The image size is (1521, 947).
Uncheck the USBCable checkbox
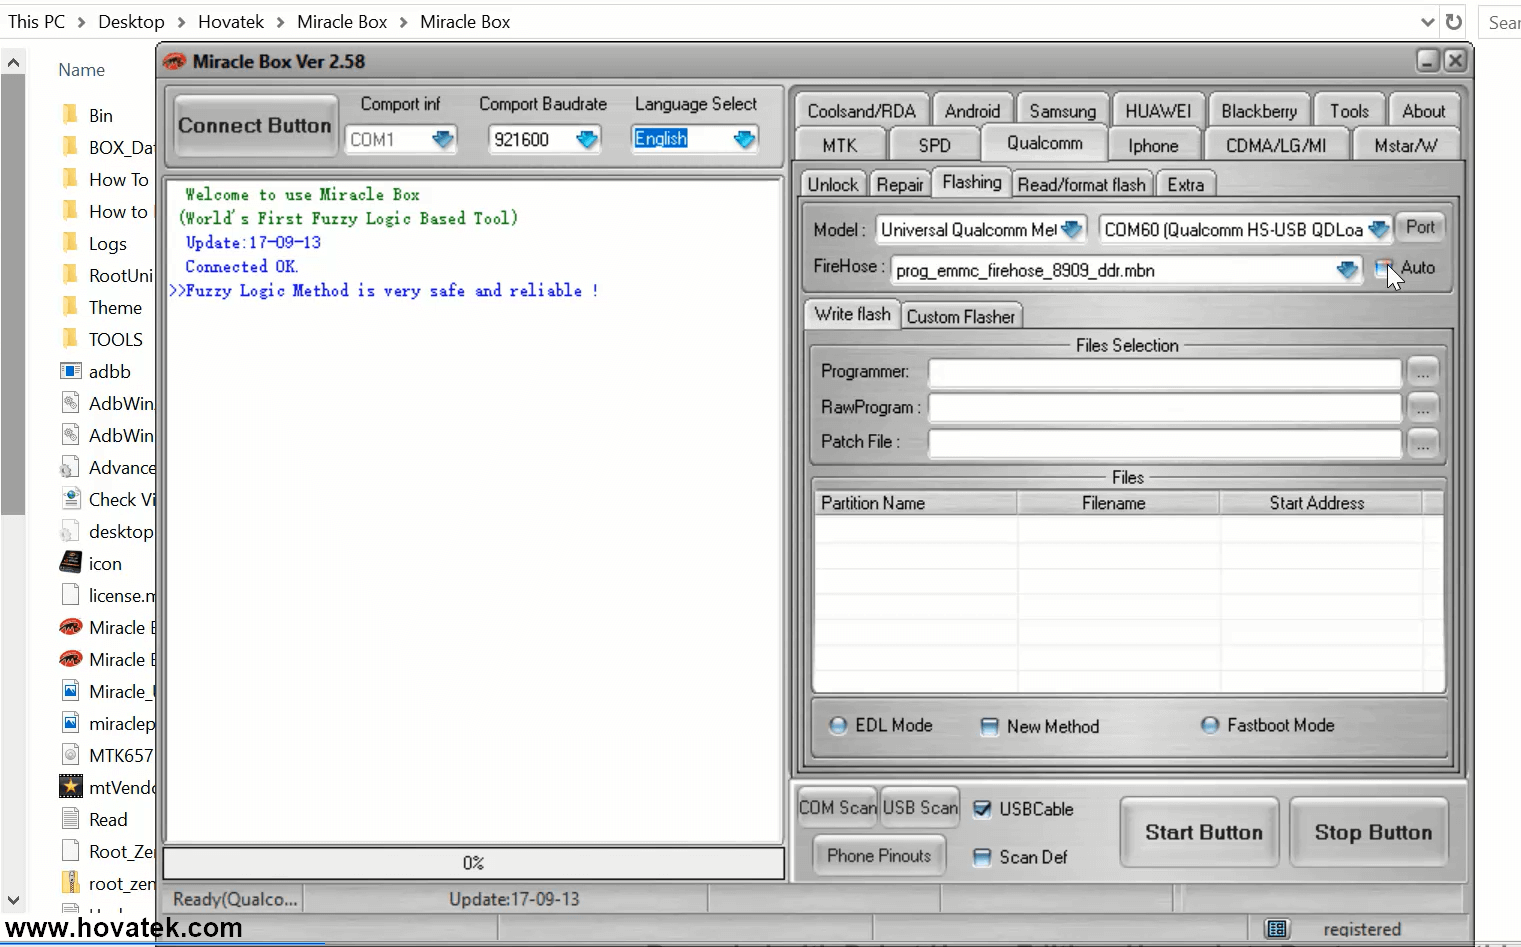coord(982,809)
